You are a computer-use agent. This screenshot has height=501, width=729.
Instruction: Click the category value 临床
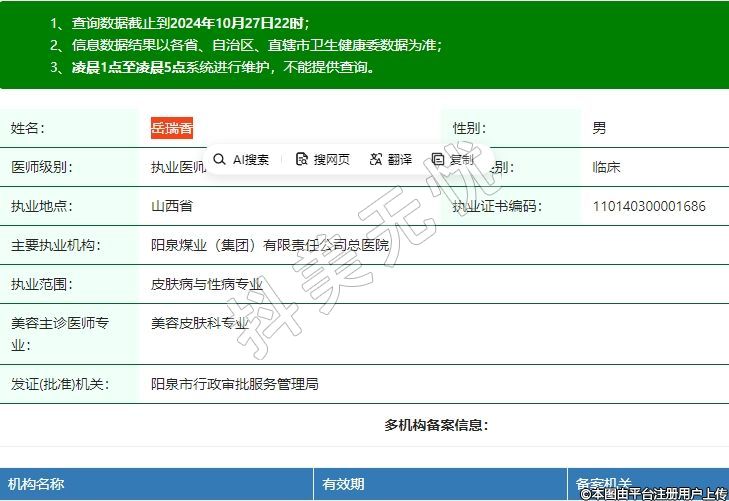[606, 167]
